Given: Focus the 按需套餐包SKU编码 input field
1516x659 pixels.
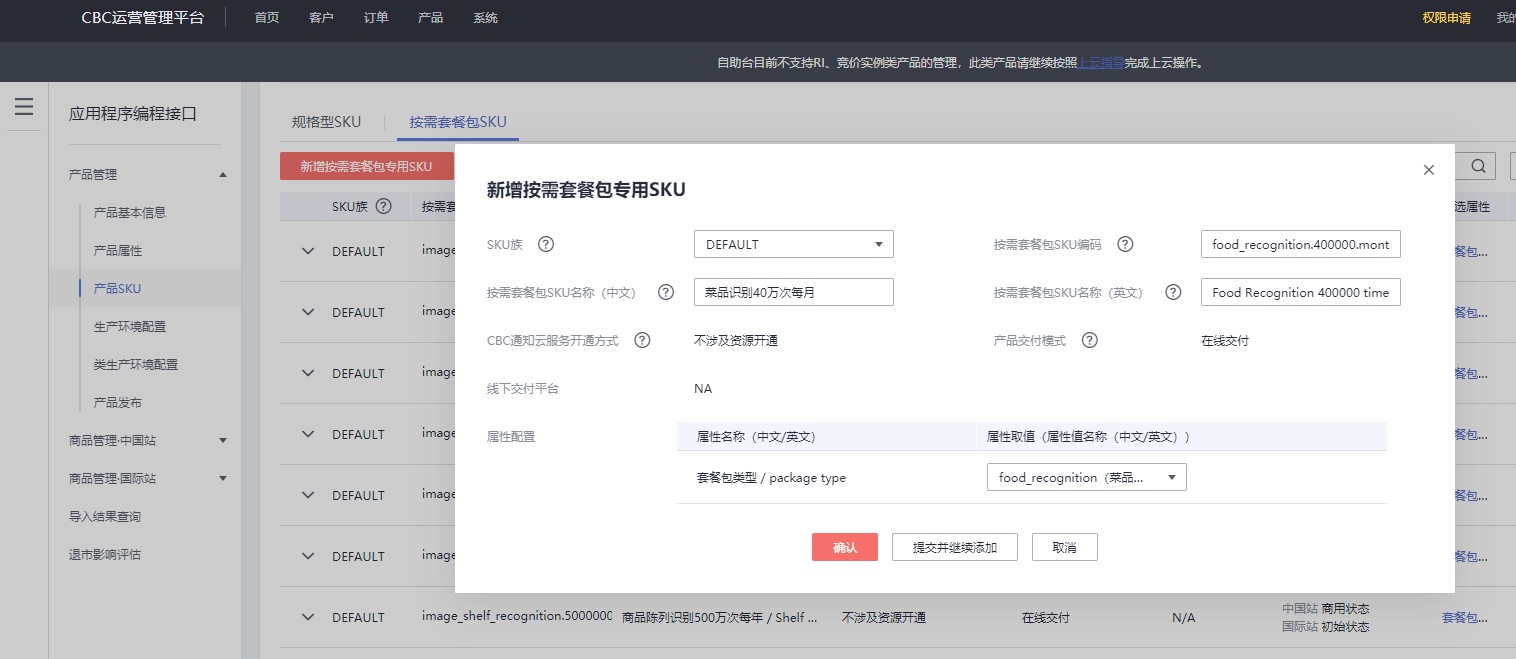Looking at the screenshot, I should (1301, 244).
